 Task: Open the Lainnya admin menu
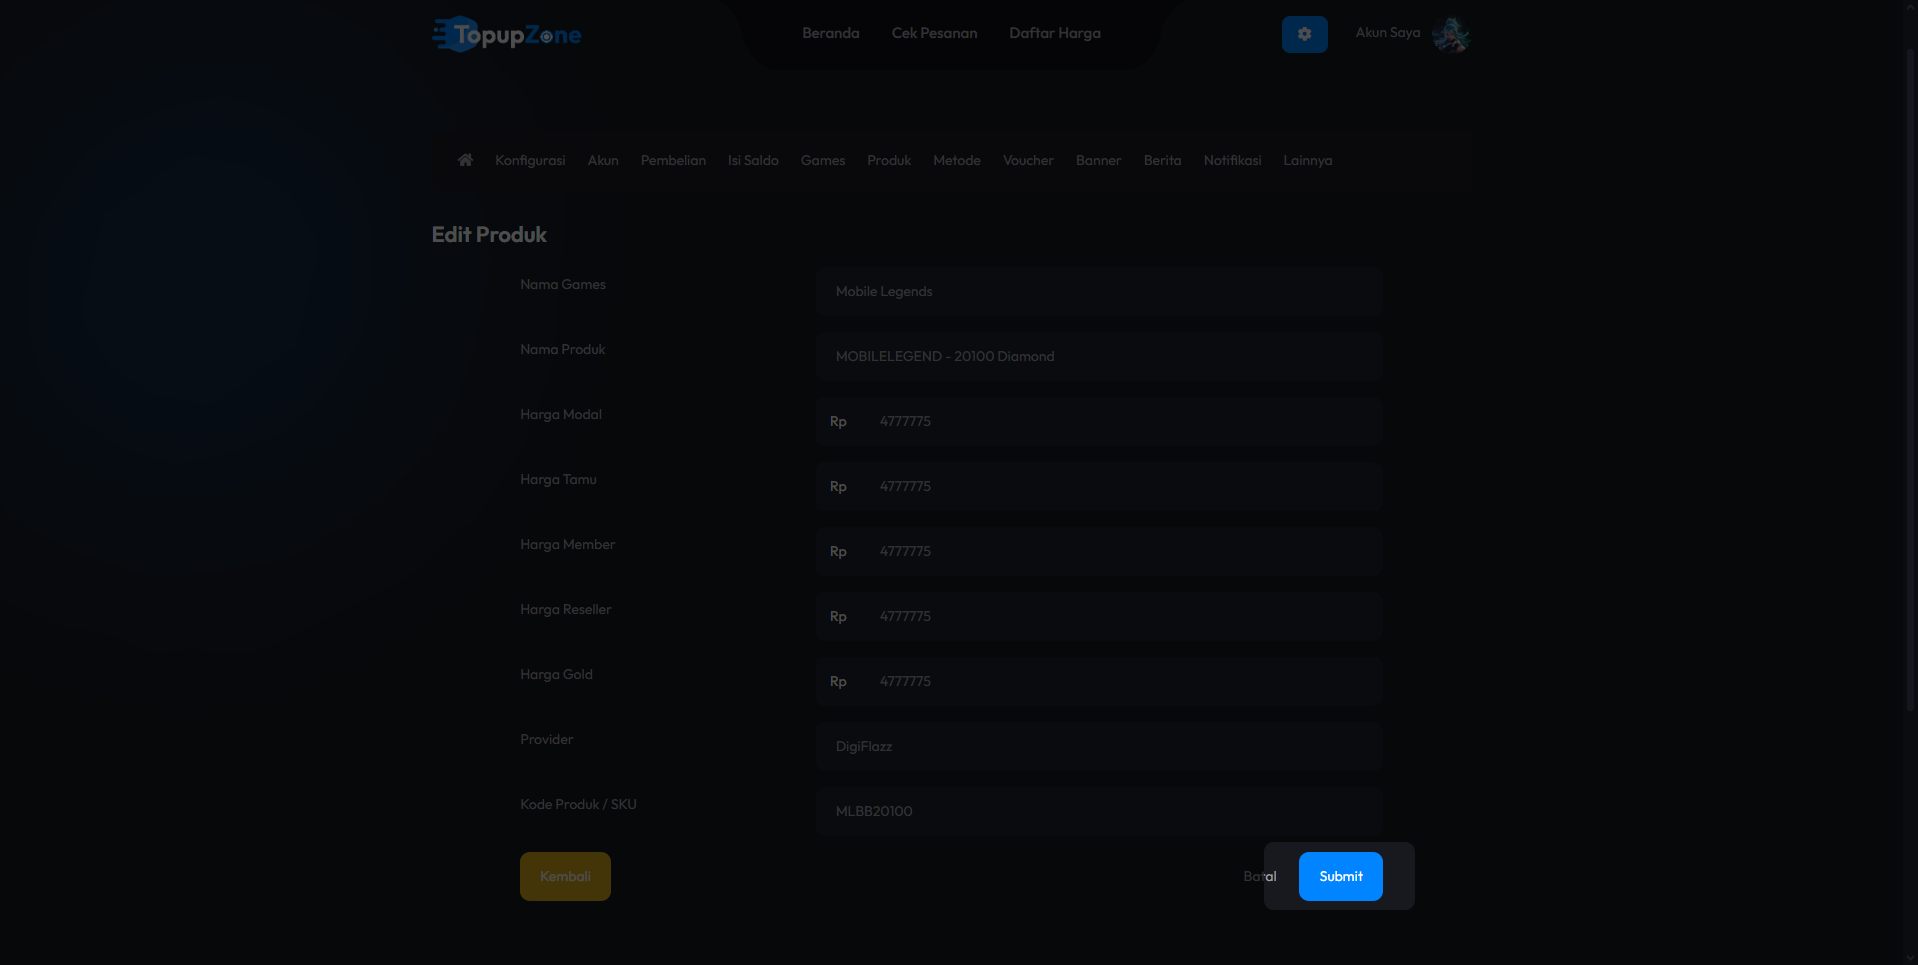coord(1307,160)
